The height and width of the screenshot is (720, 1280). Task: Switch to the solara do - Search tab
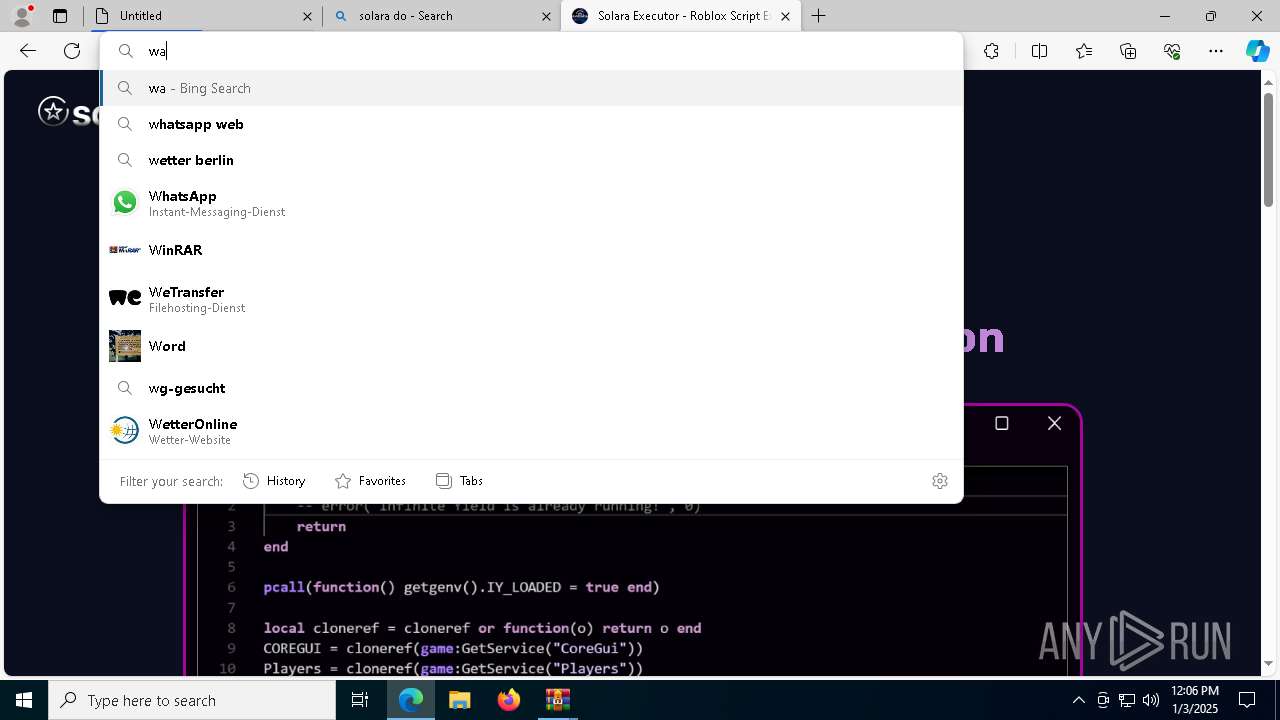[x=441, y=16]
